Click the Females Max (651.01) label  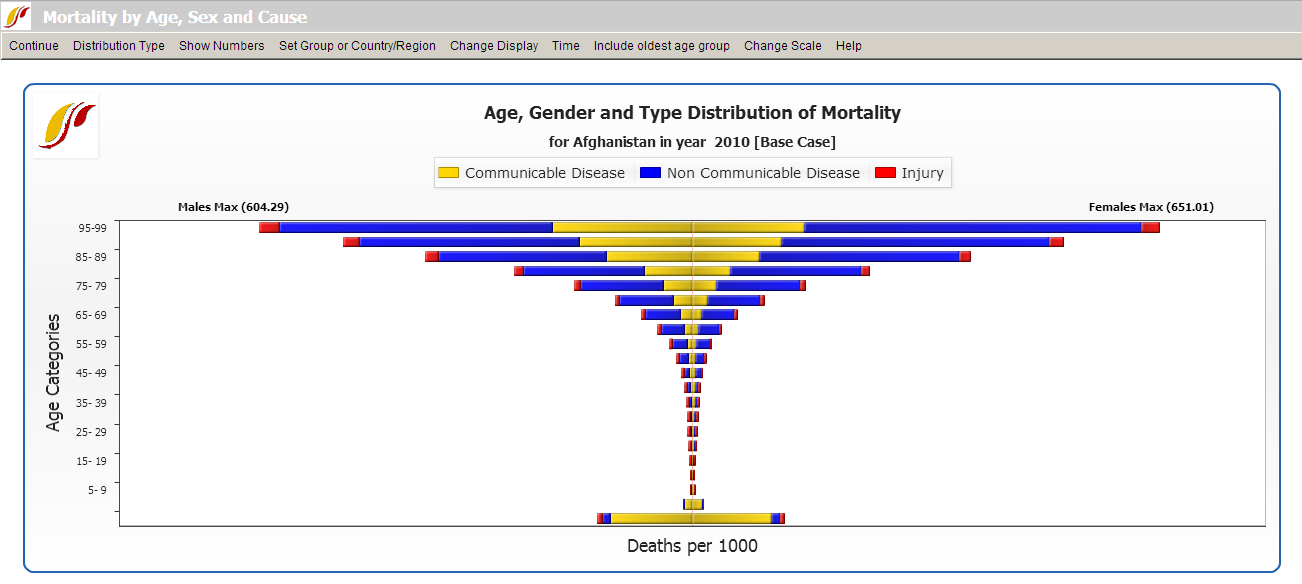(1150, 206)
